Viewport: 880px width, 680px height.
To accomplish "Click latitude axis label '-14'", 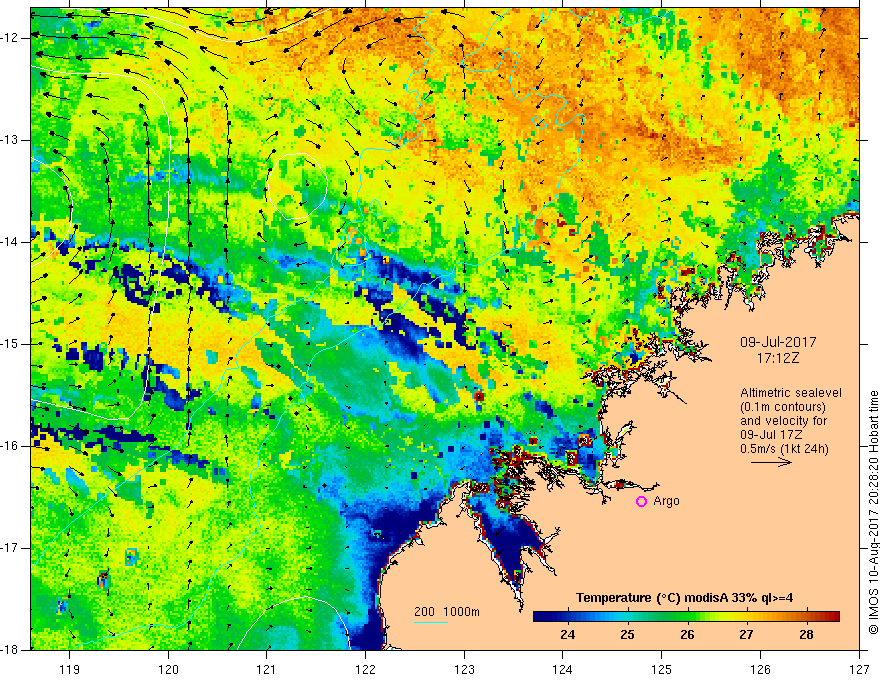I will 10,242.
